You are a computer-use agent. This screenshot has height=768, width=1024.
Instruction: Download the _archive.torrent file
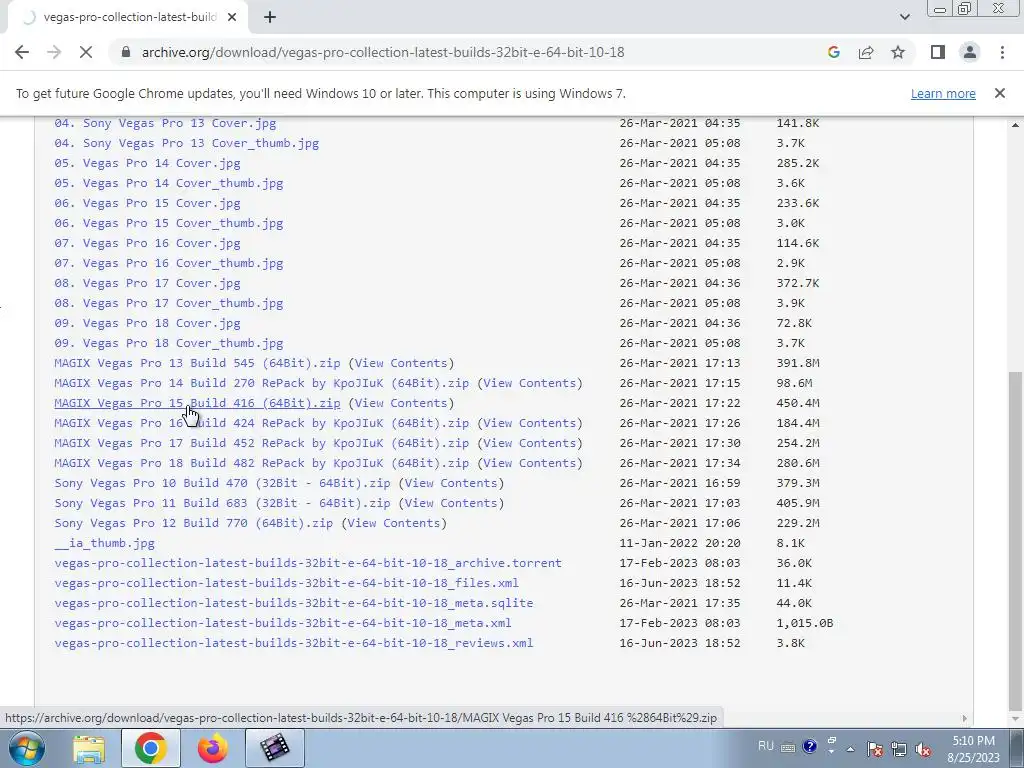coord(308,563)
